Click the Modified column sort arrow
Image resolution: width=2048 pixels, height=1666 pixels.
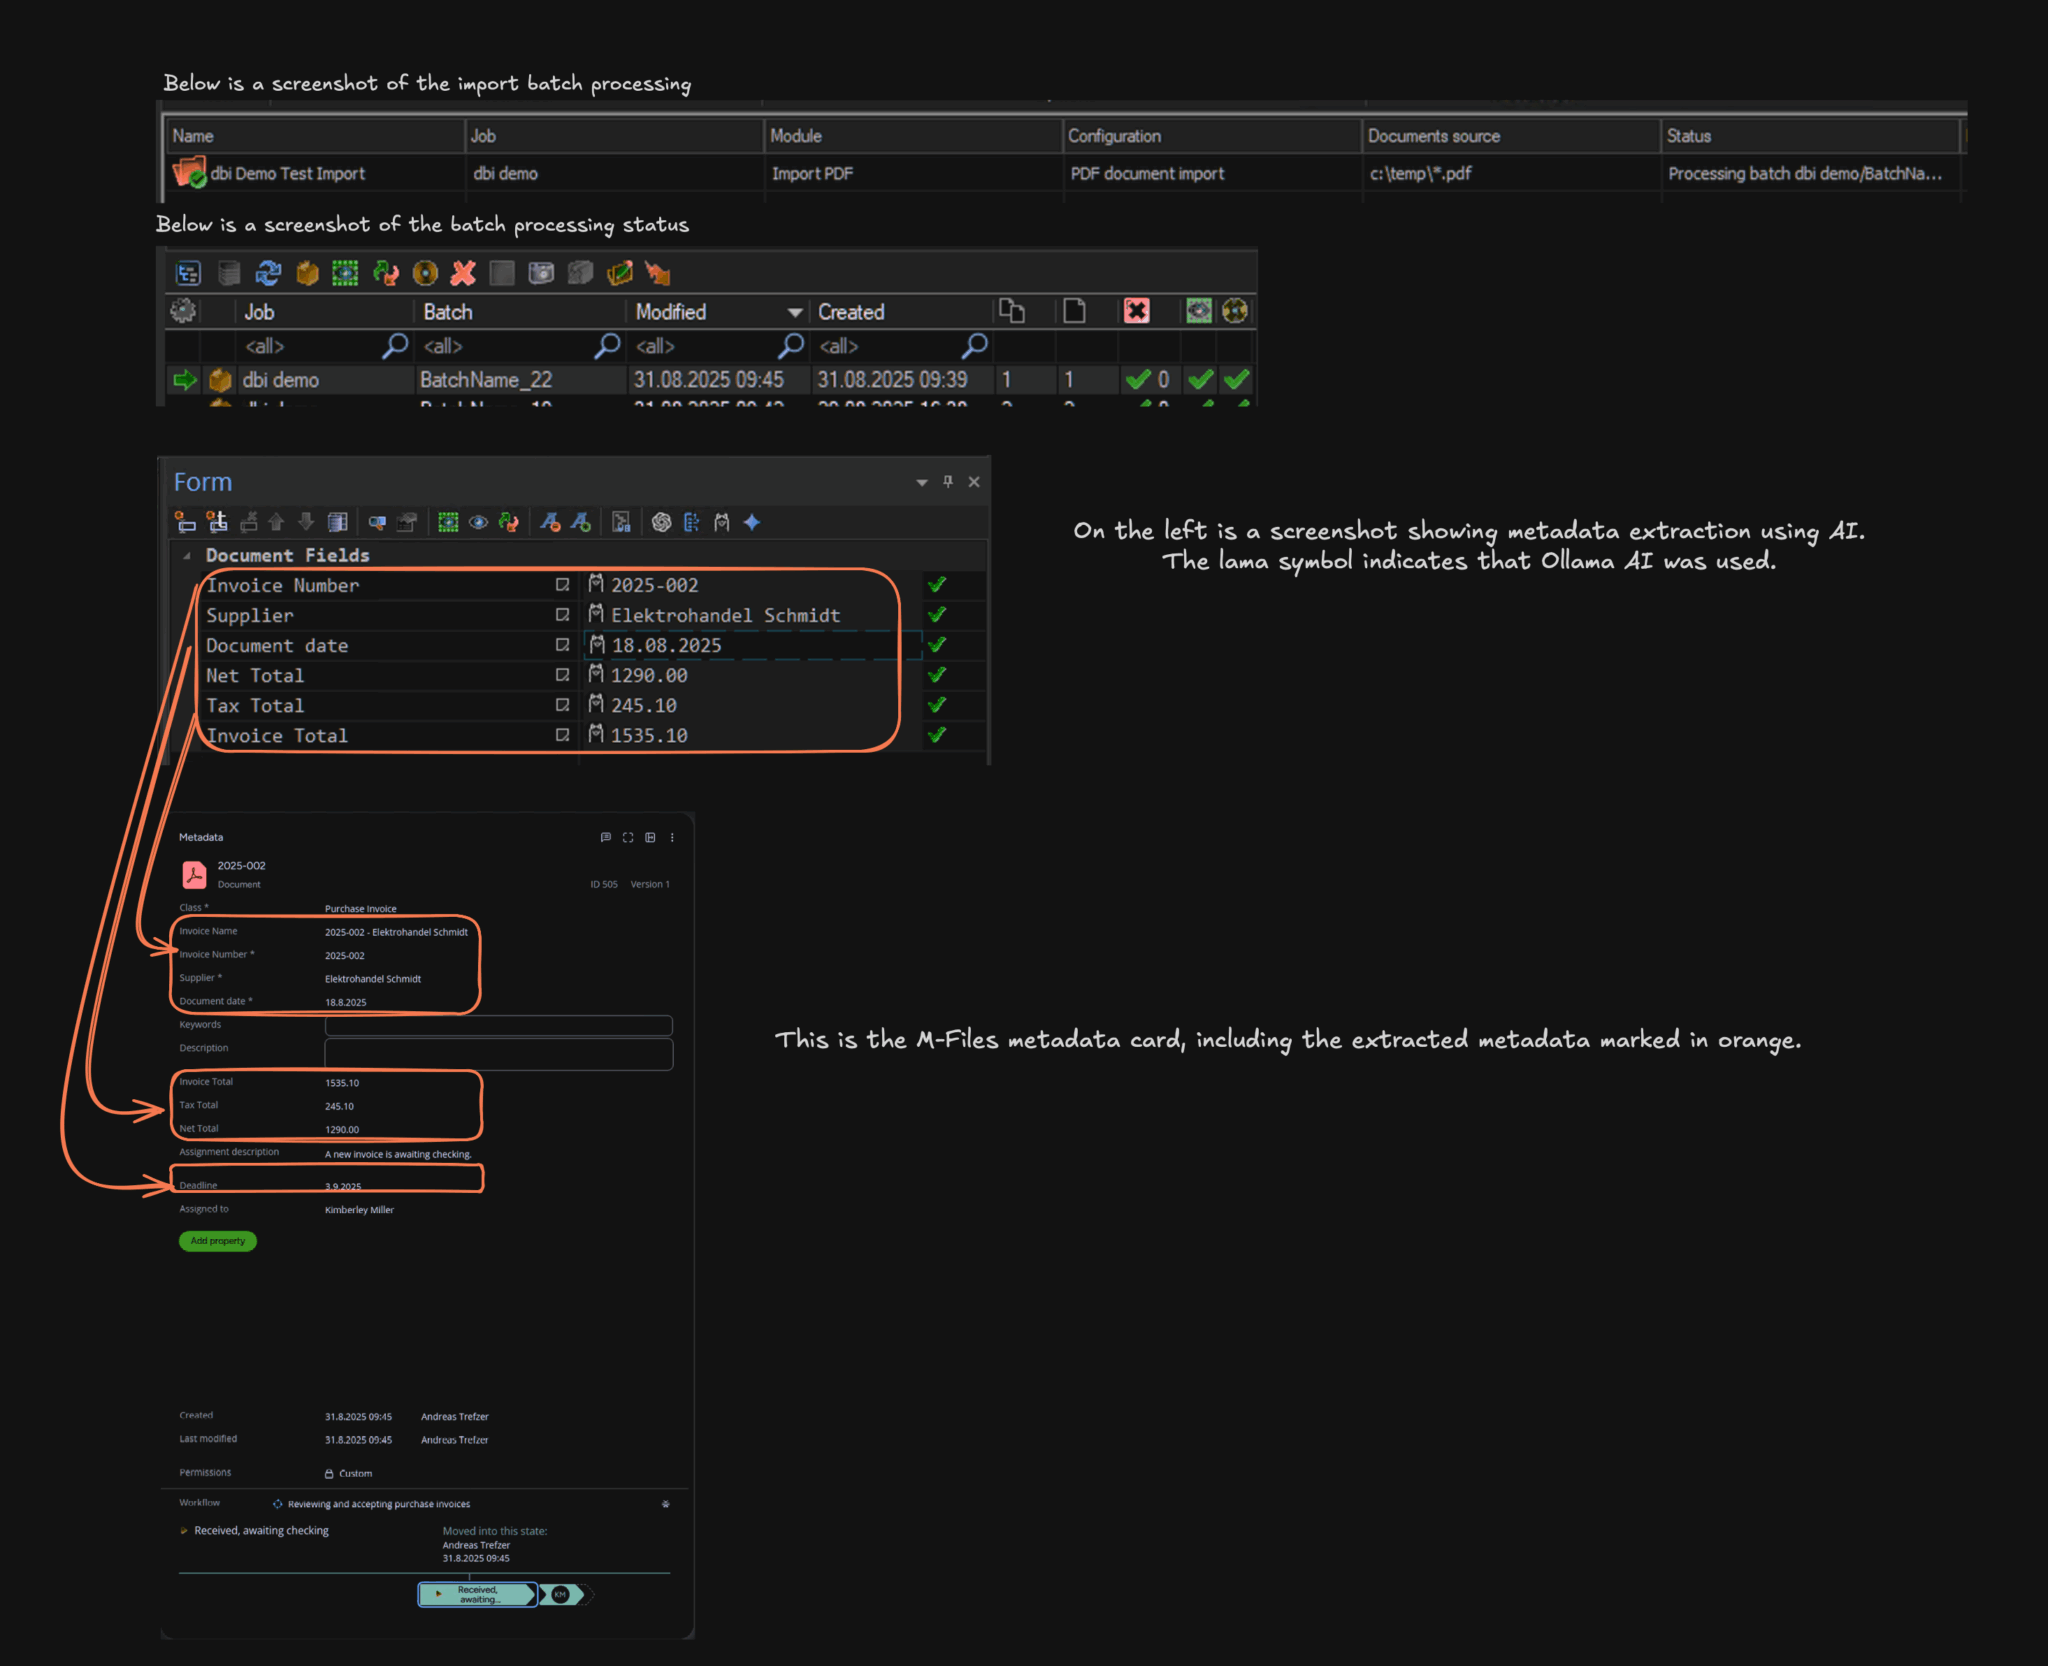point(795,313)
